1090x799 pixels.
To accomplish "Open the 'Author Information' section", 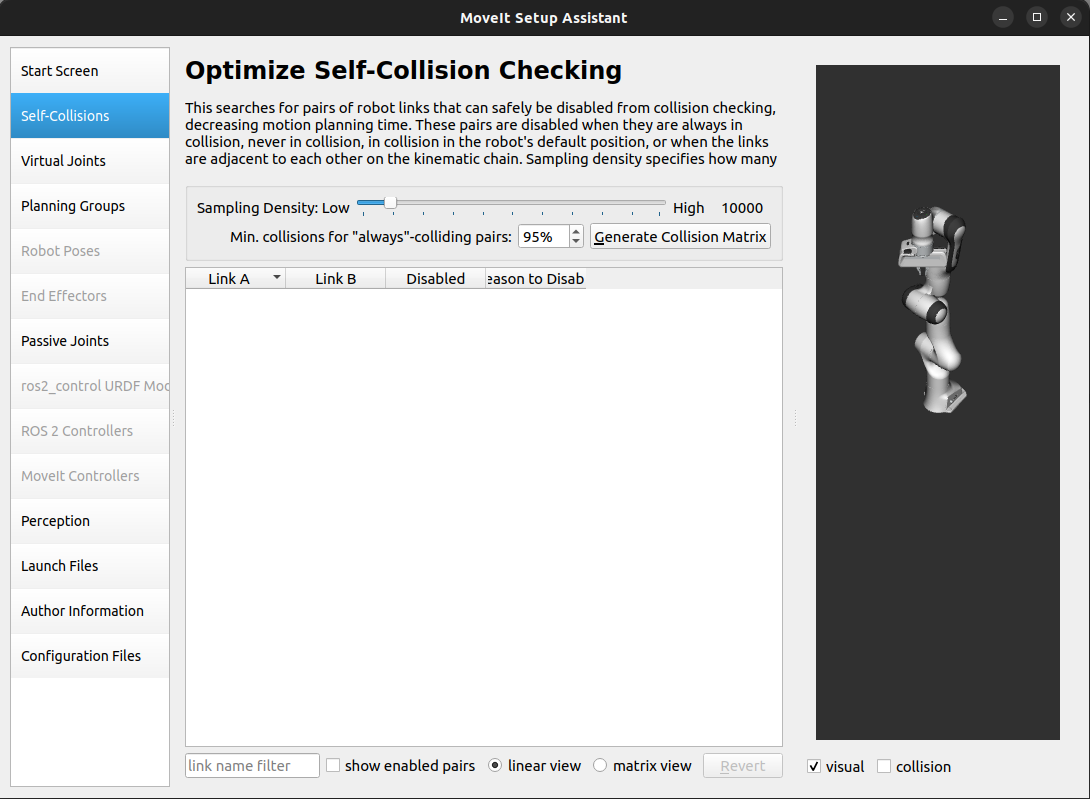I will tap(89, 610).
